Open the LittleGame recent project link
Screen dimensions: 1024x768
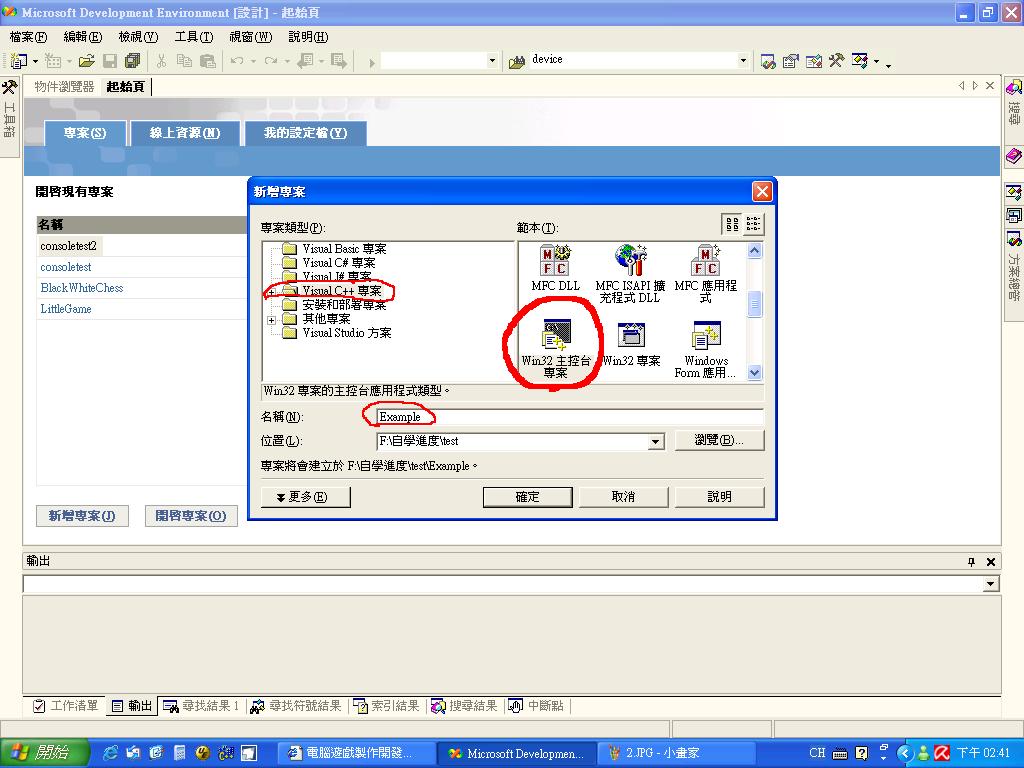[66, 309]
